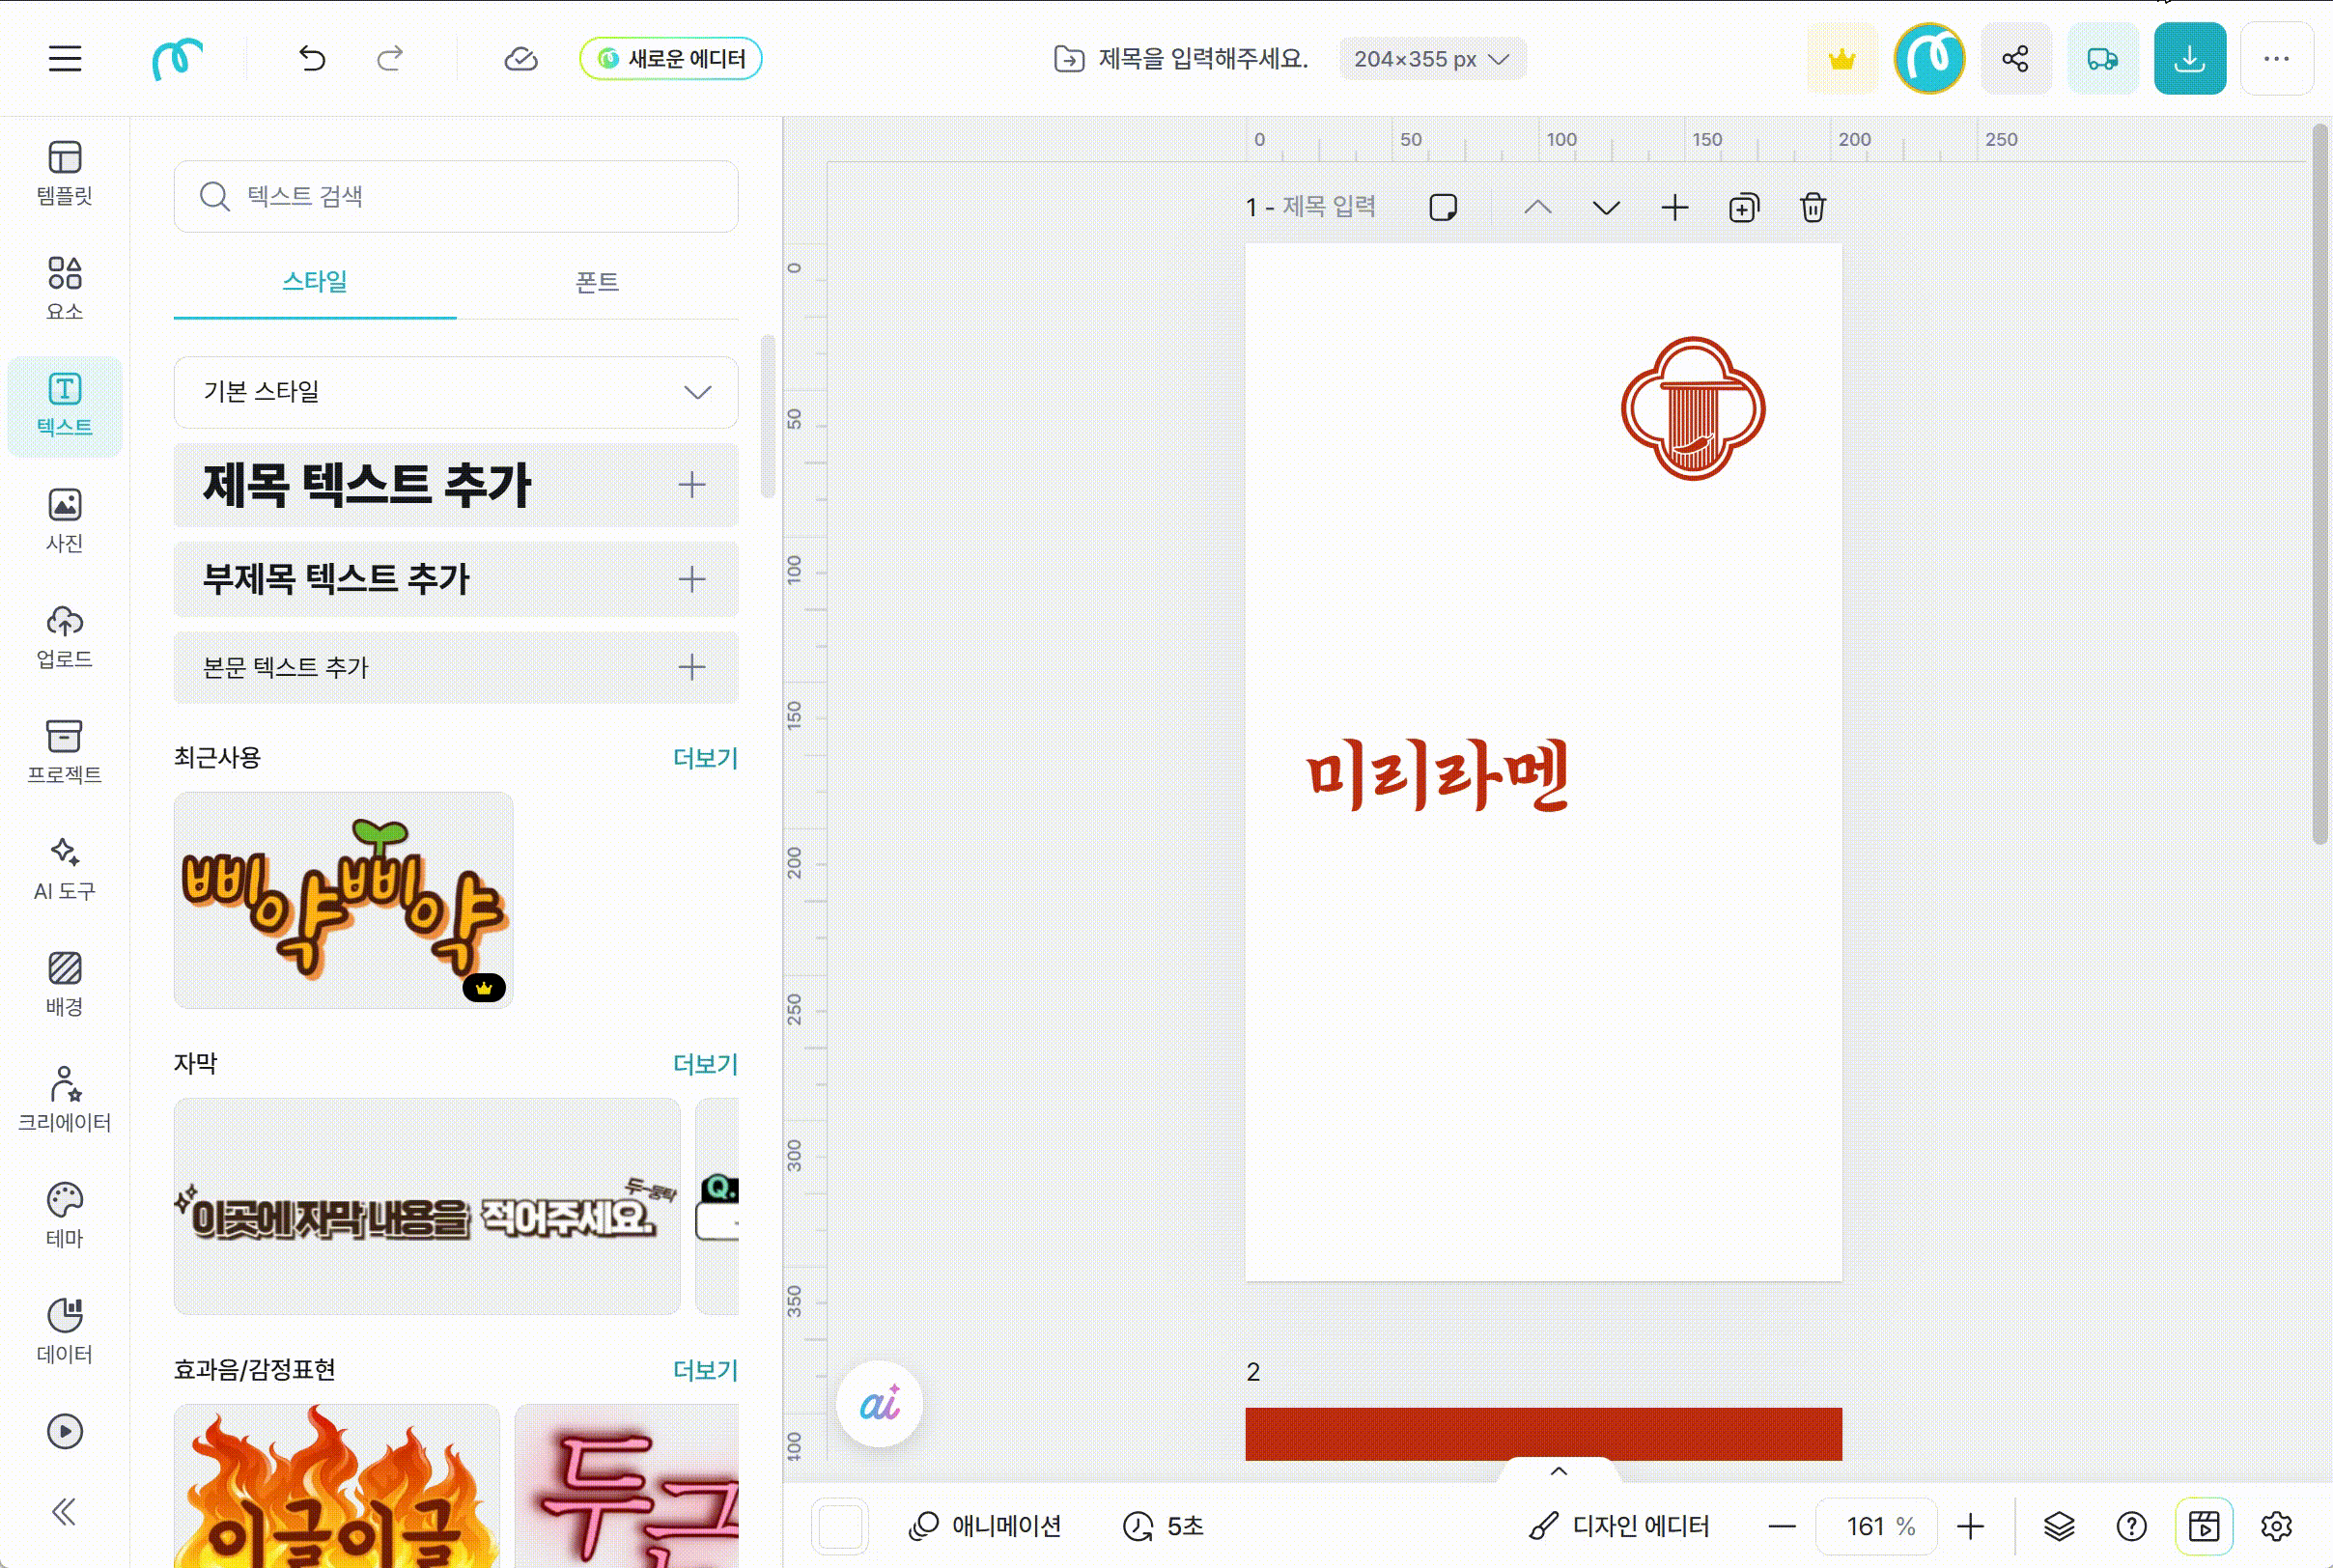This screenshot has height=1568, width=2333.
Task: Click 더보기 link next to 자막
Action: 704,1064
